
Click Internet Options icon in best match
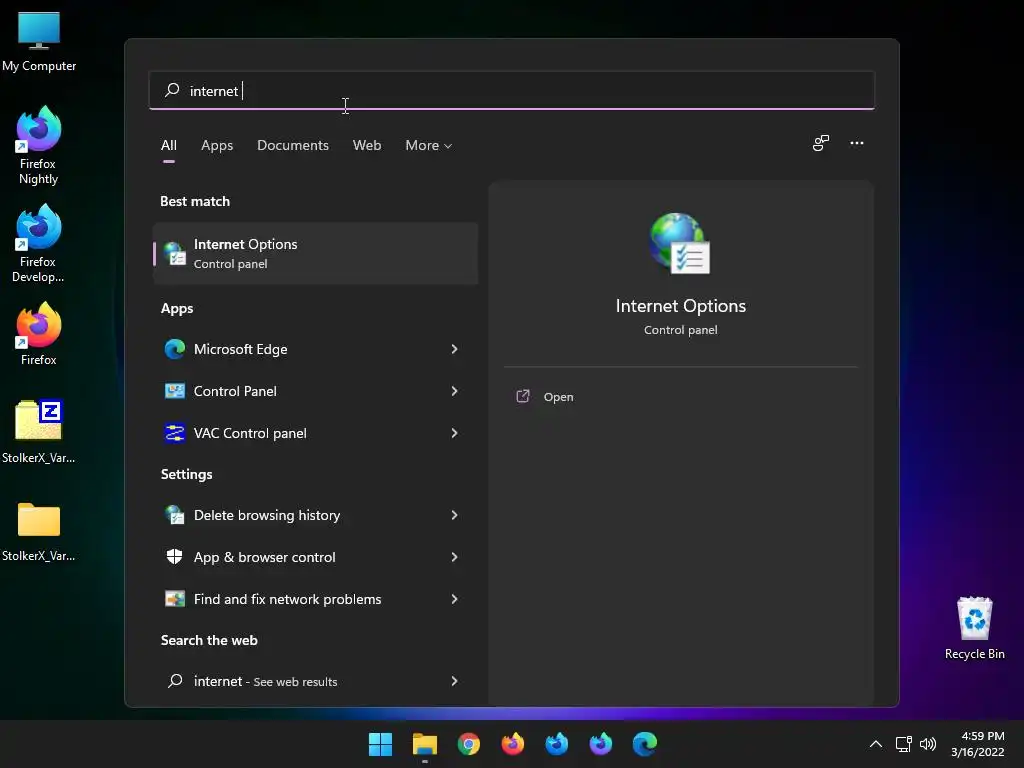tap(174, 253)
